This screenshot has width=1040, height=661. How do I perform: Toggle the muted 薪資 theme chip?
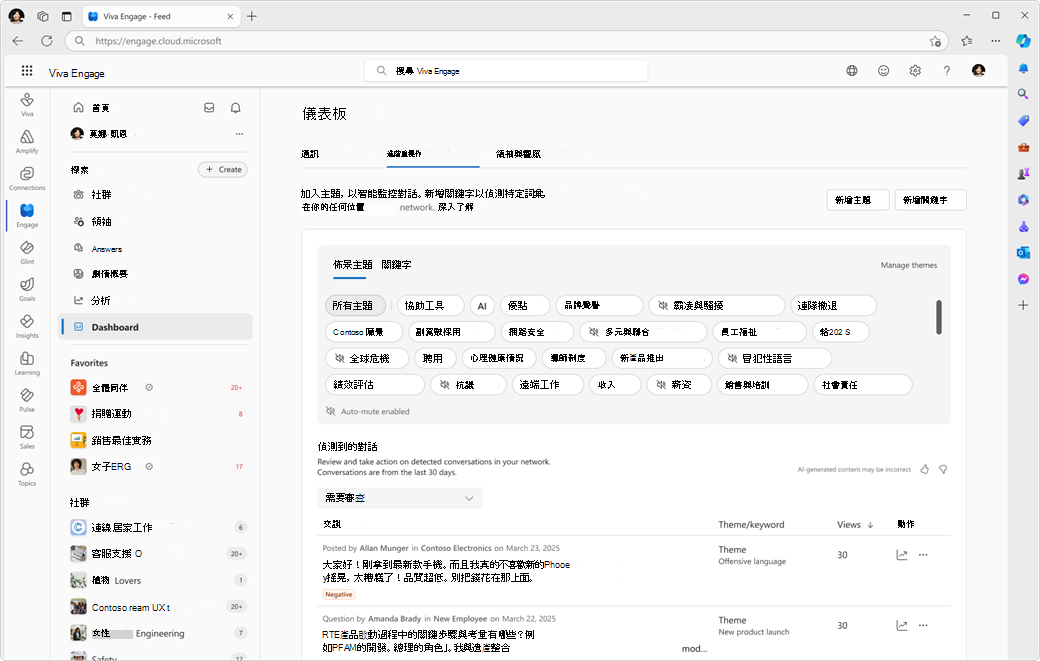point(679,385)
